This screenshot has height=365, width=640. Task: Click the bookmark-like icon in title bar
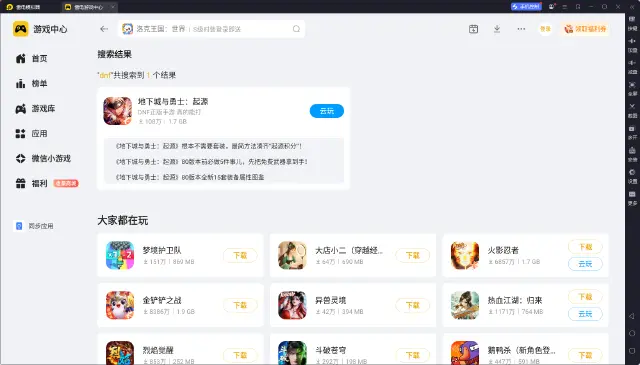tap(578, 7)
